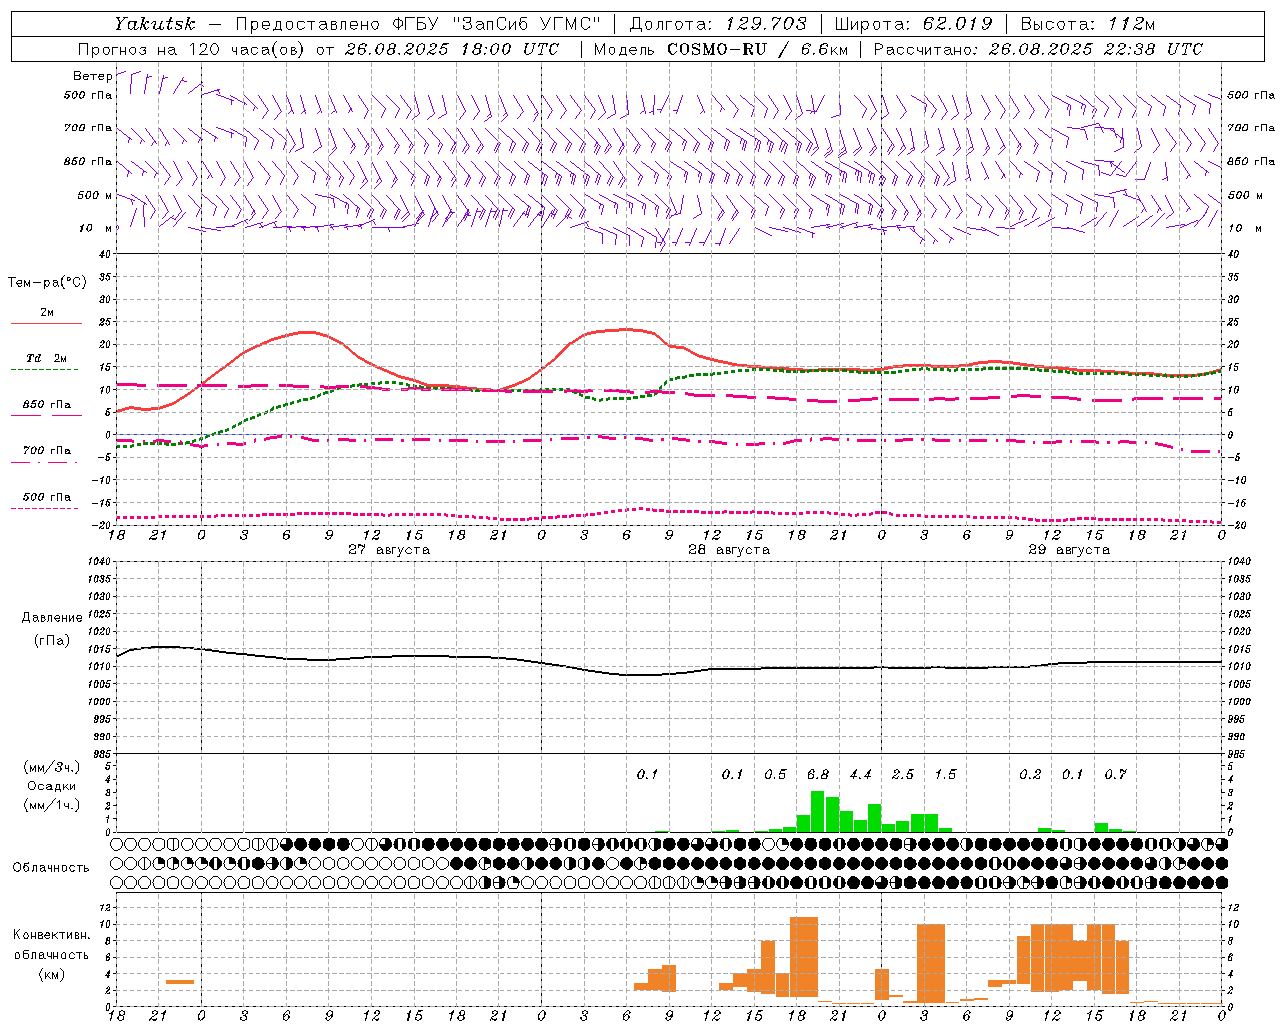
Task: Click the '27 августа' date label
Action: [389, 550]
